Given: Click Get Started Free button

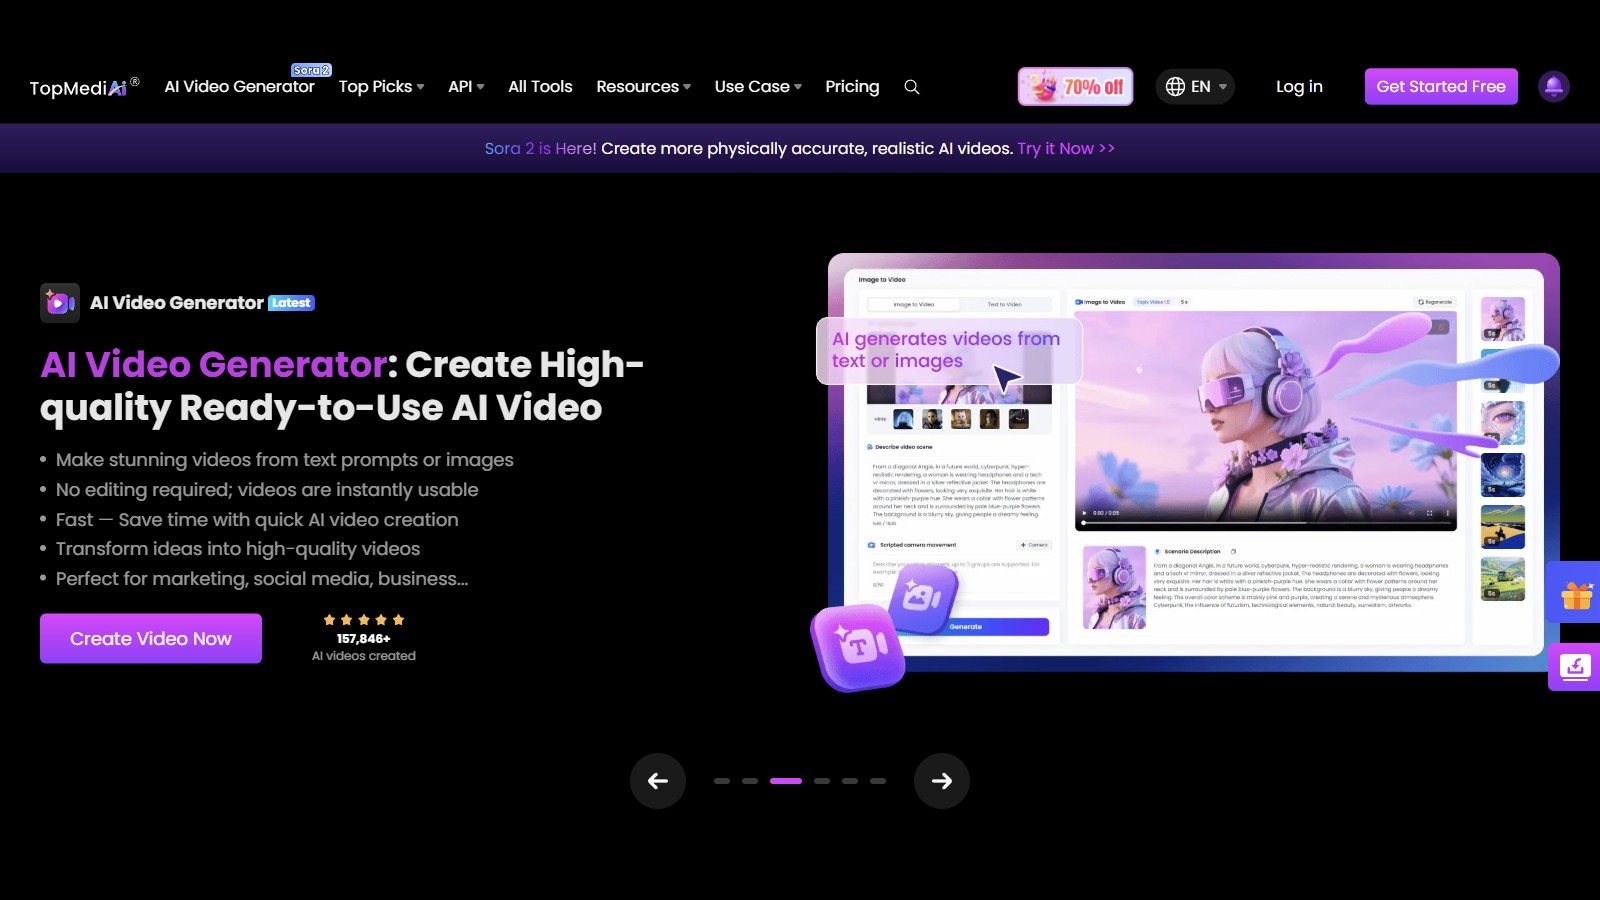Looking at the screenshot, I should click(x=1441, y=87).
